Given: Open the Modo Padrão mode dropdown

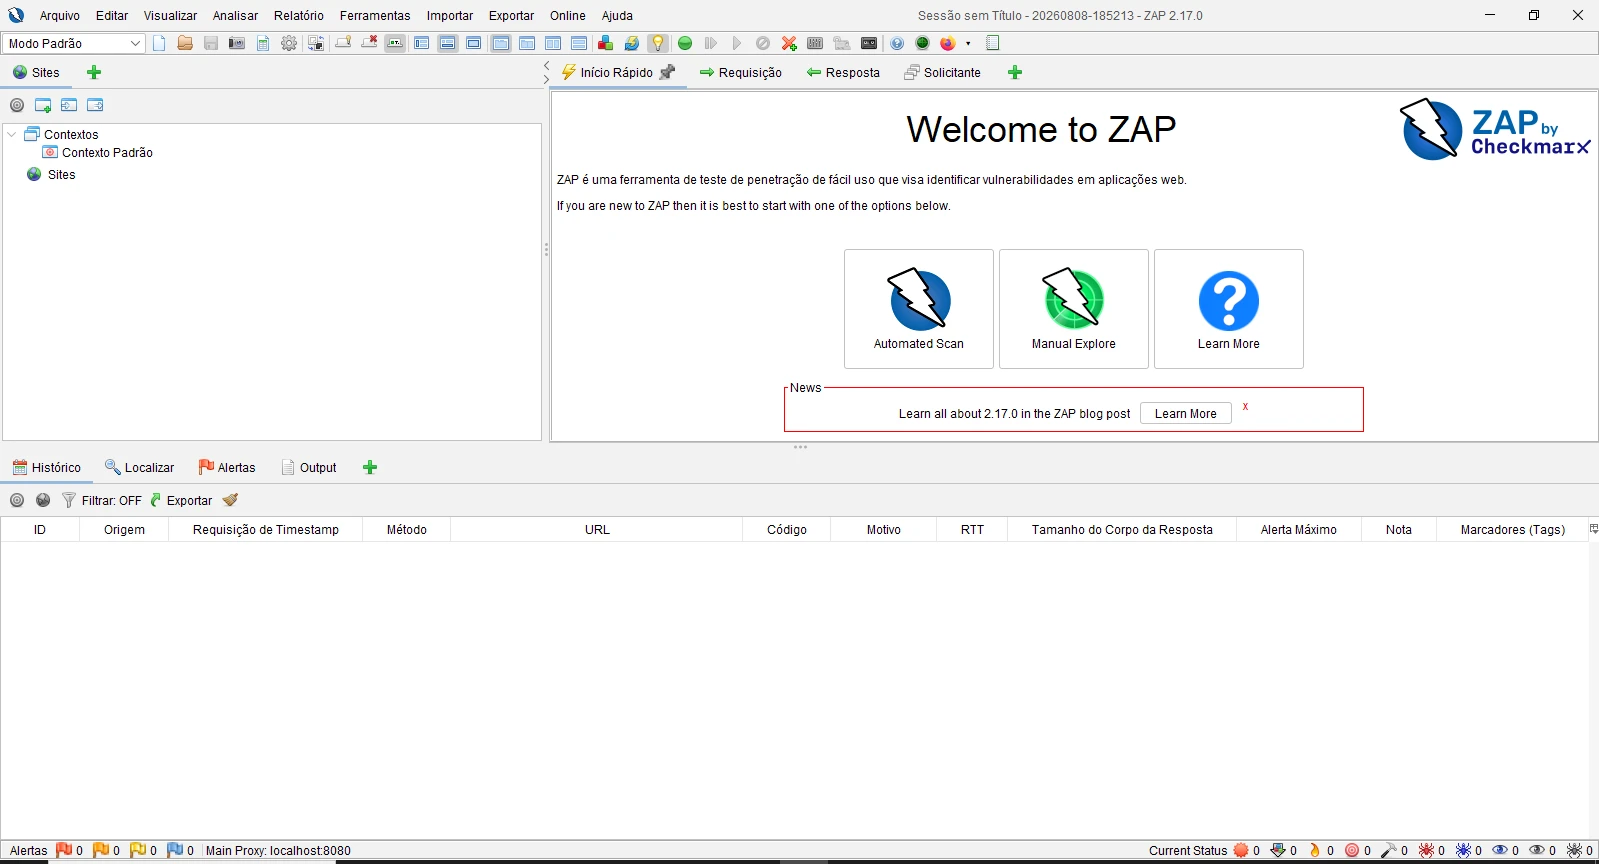Looking at the screenshot, I should tap(74, 43).
